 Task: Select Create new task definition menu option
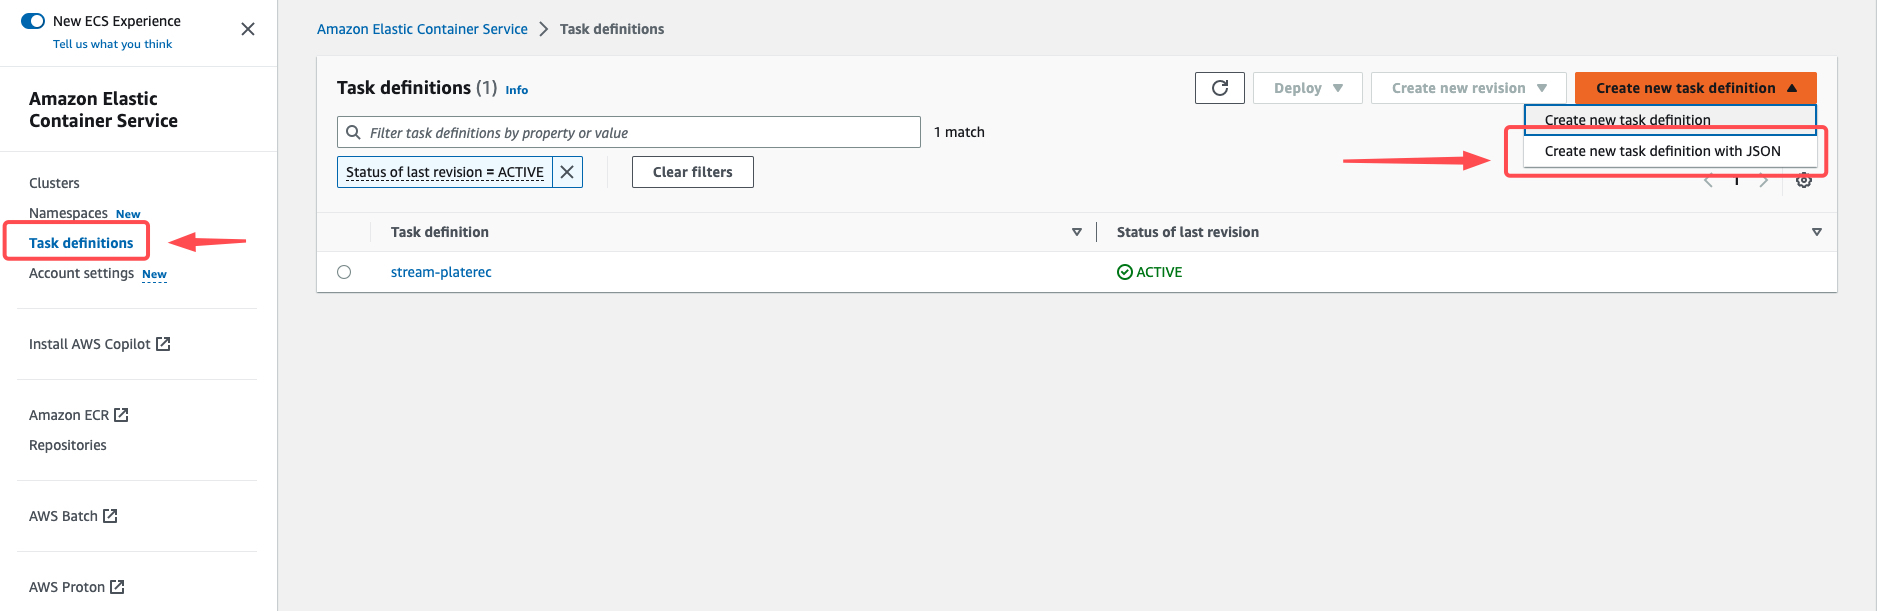pyautogui.click(x=1627, y=119)
